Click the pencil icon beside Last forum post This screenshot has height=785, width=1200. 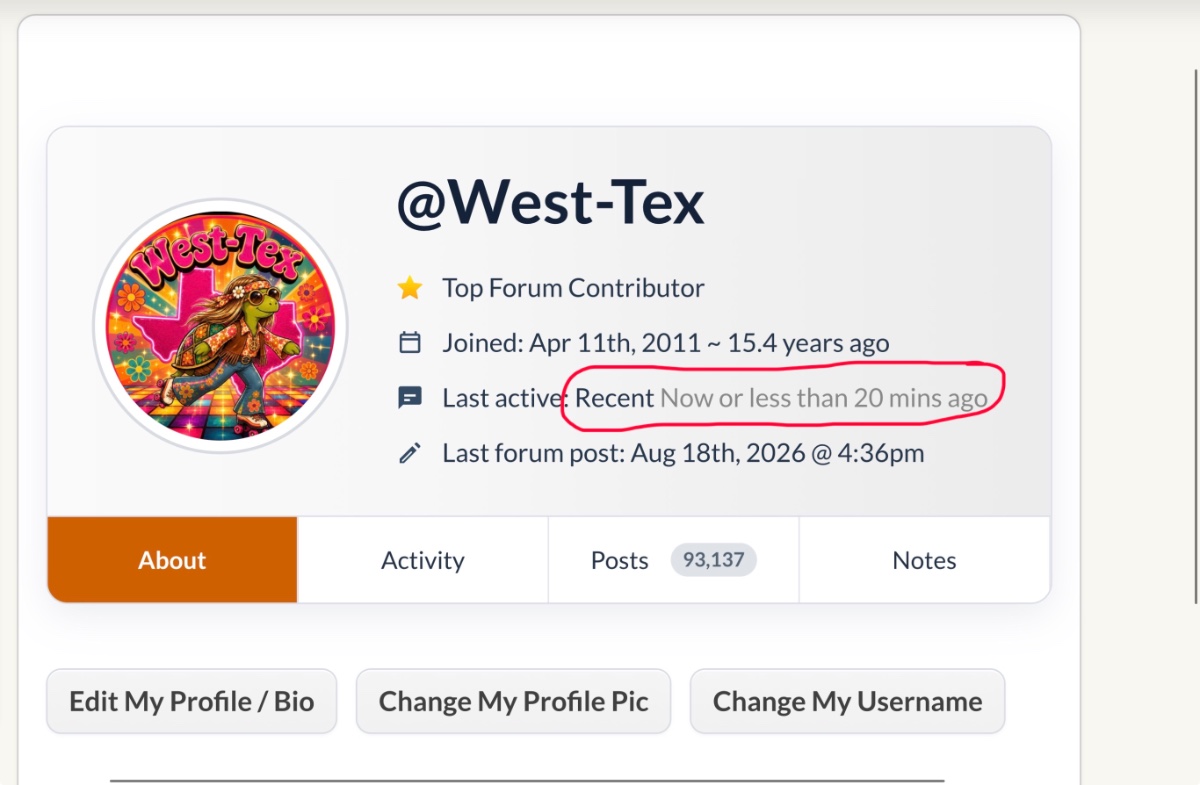pyautogui.click(x=410, y=453)
